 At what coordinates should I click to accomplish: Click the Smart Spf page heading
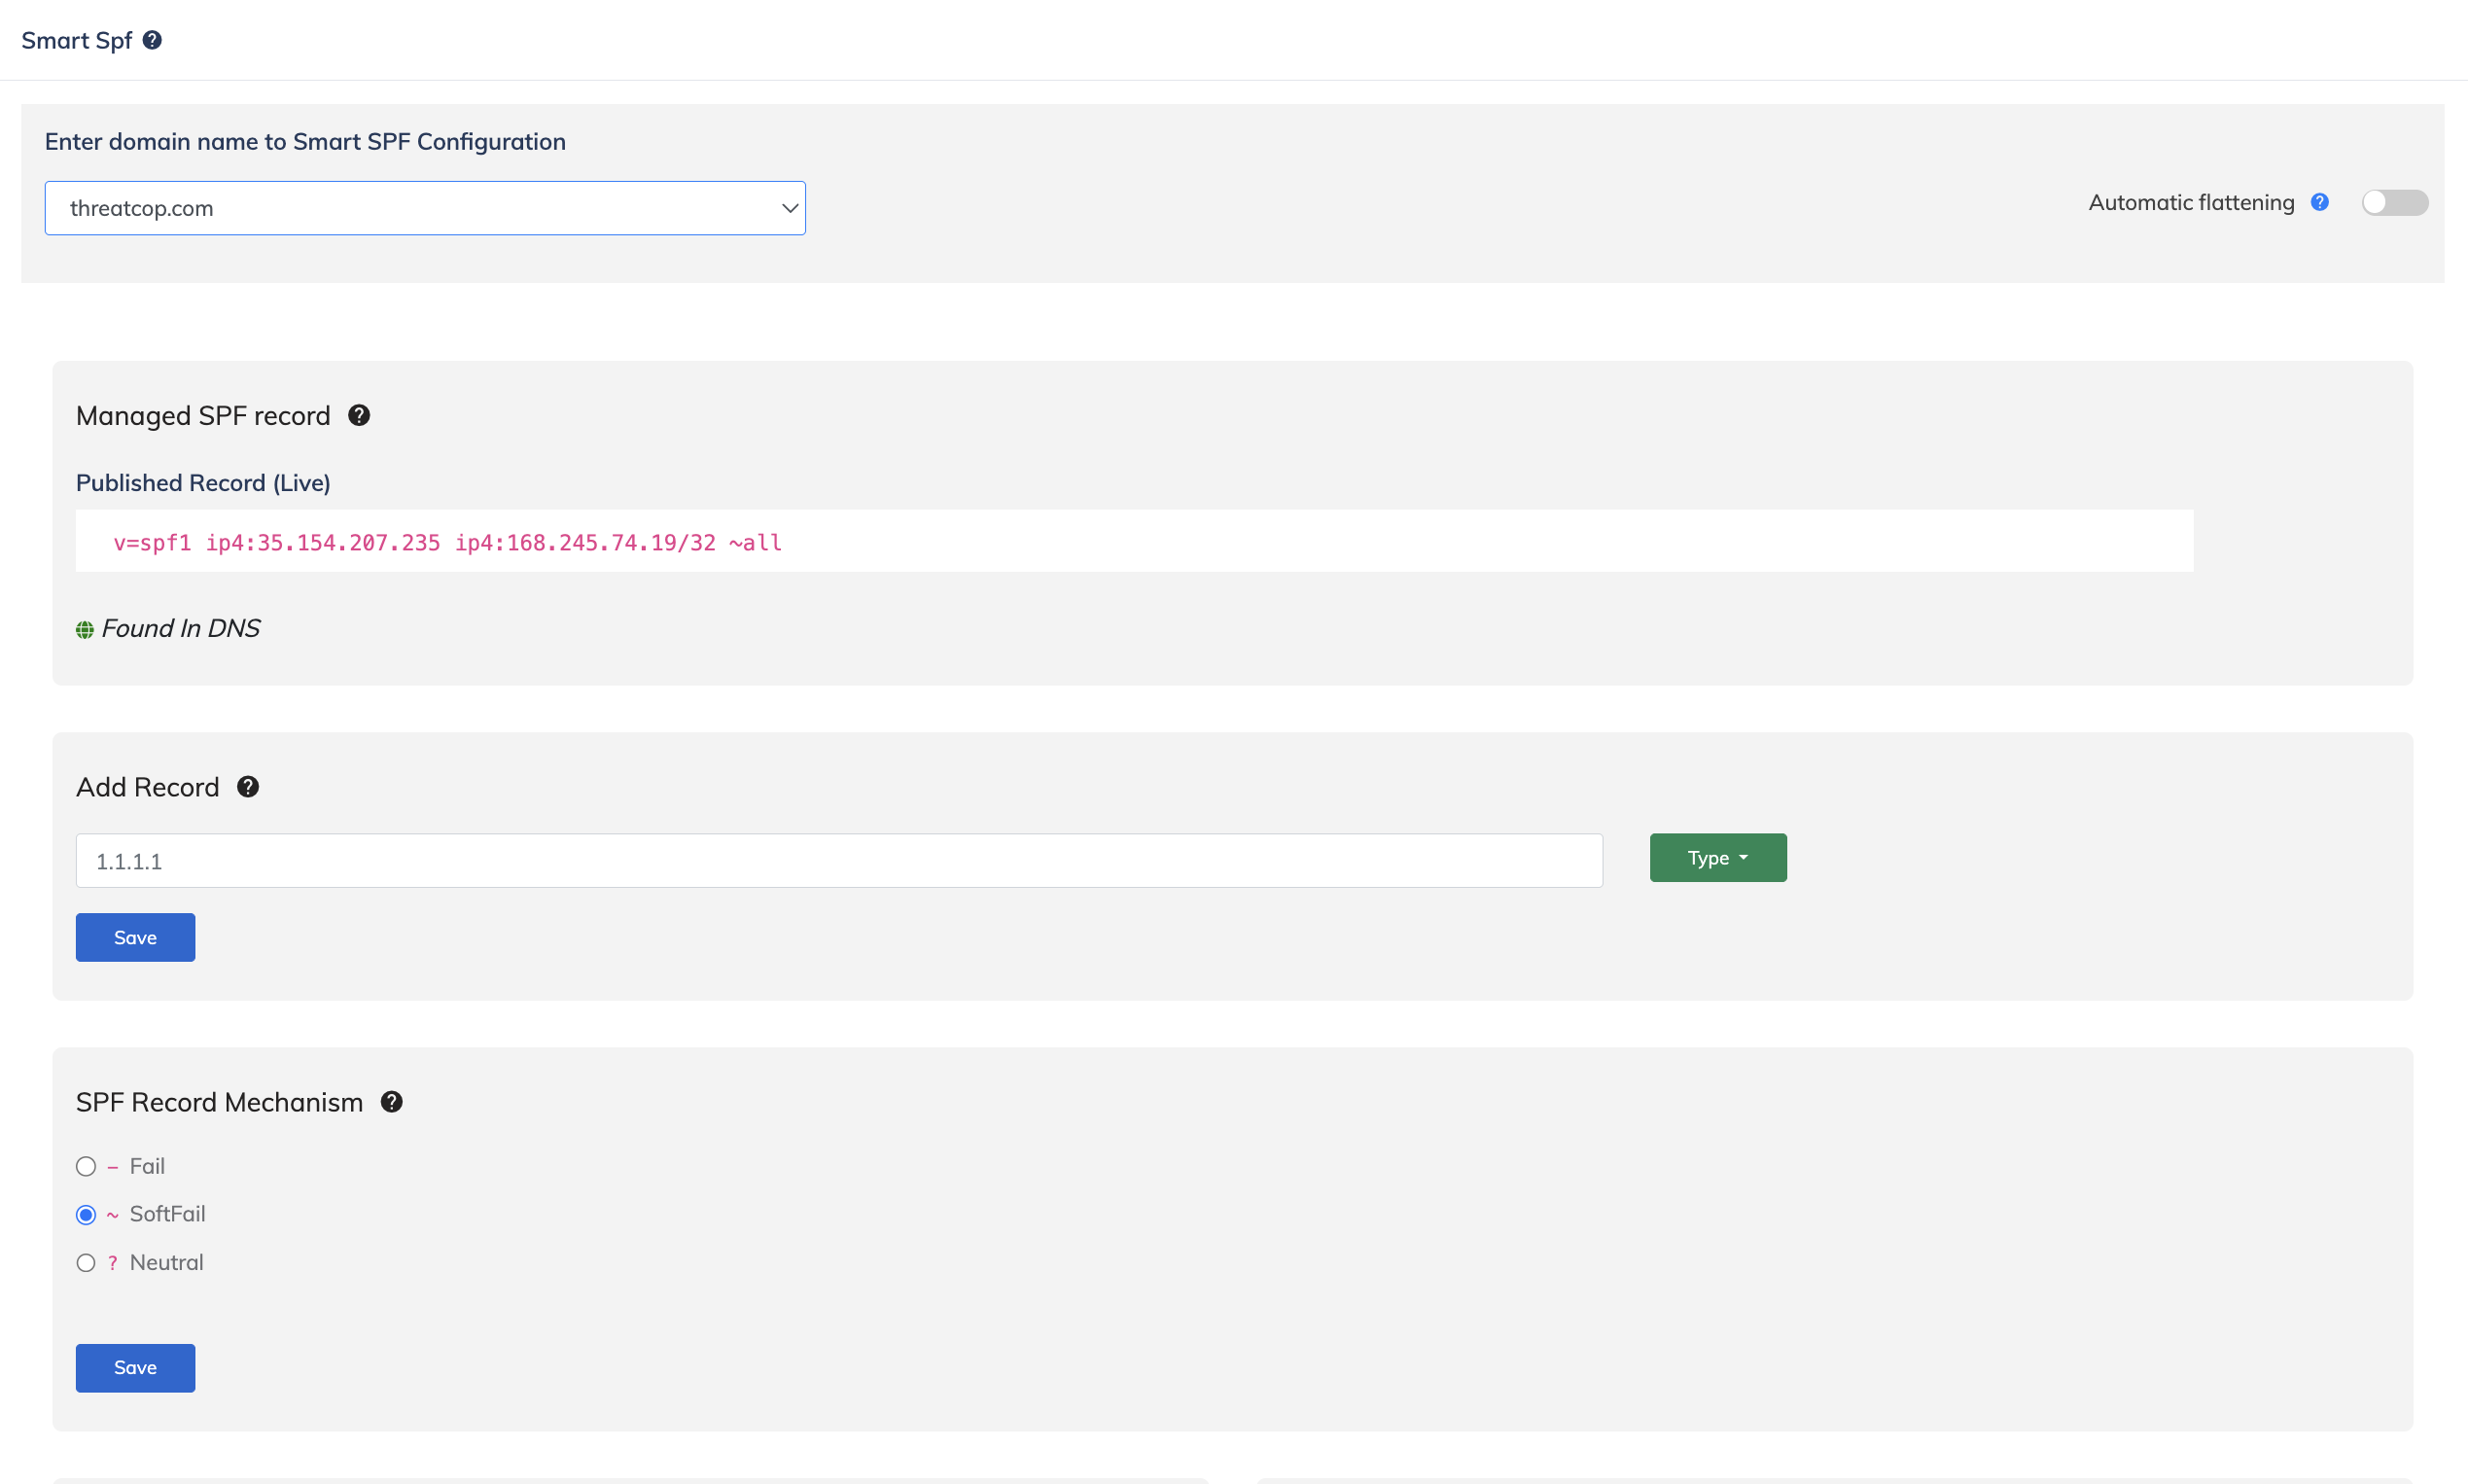(x=76, y=40)
